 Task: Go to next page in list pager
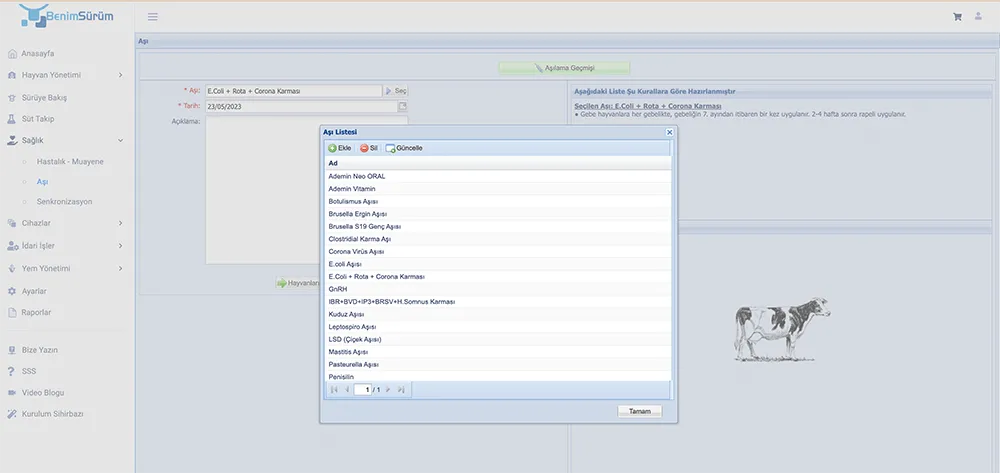(388, 389)
